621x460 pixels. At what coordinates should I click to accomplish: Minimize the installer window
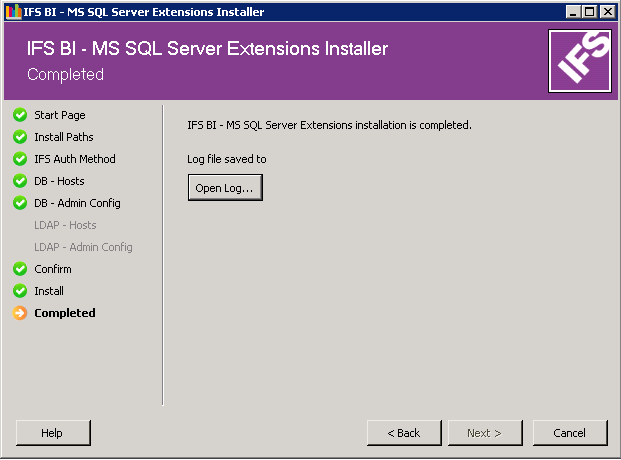coord(574,12)
